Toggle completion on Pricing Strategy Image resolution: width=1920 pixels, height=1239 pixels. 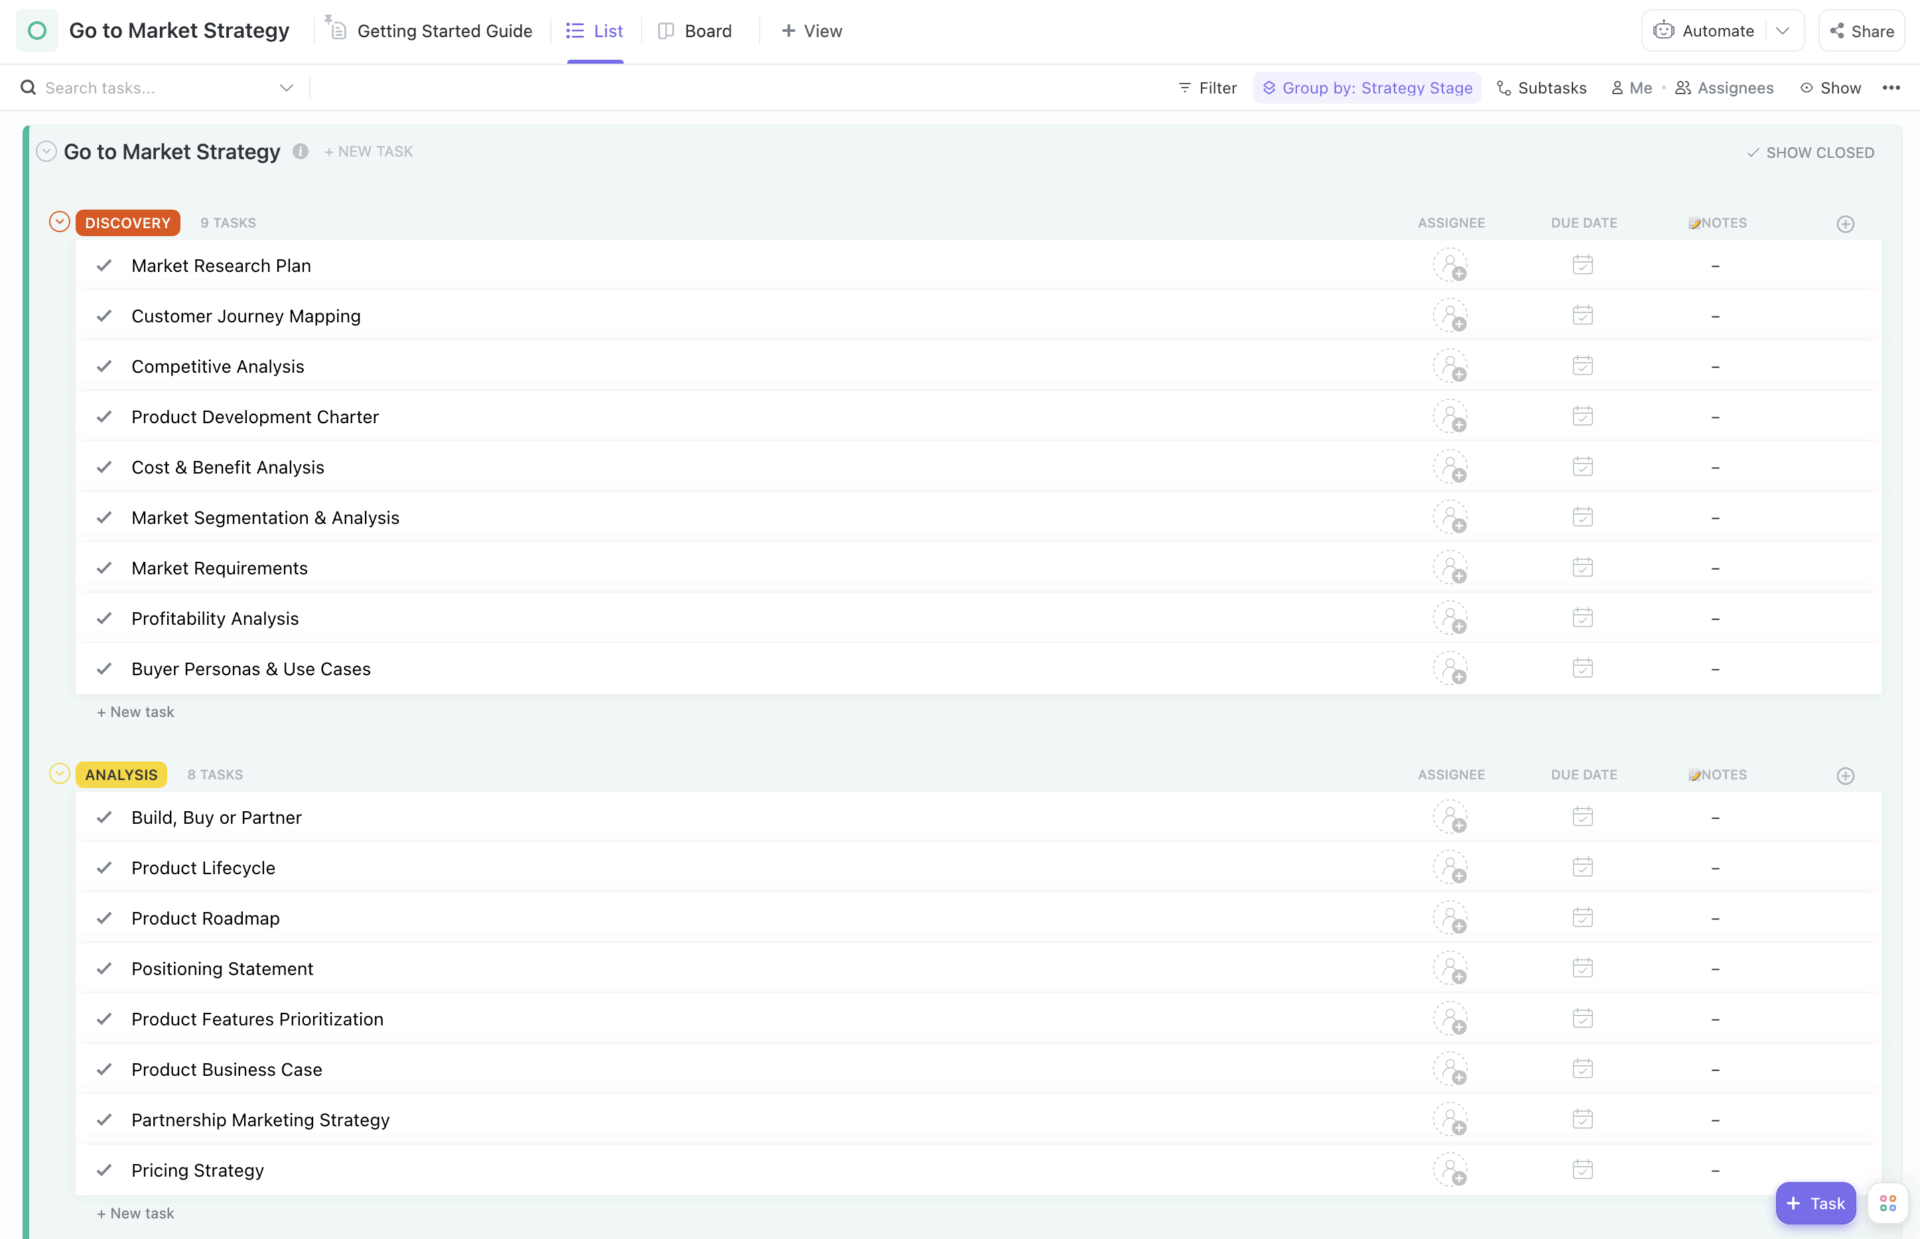click(104, 1169)
